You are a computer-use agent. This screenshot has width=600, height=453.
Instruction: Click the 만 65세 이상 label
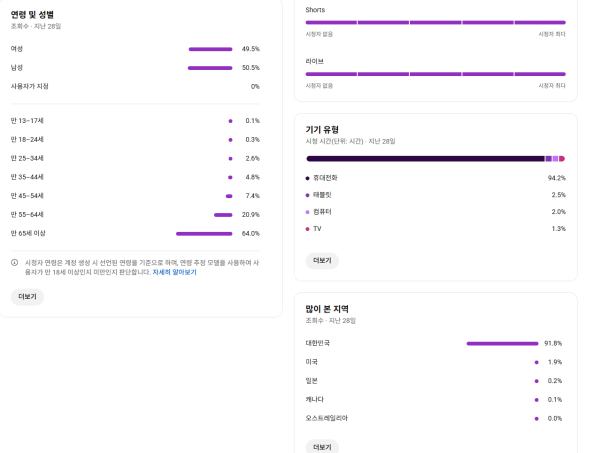(x=28, y=233)
